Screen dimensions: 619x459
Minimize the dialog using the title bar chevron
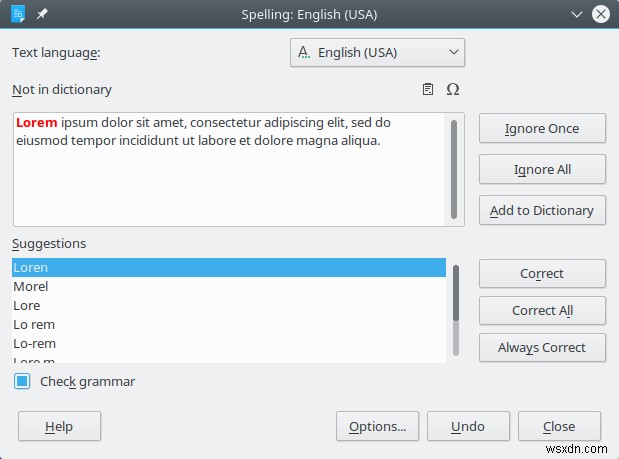(576, 14)
